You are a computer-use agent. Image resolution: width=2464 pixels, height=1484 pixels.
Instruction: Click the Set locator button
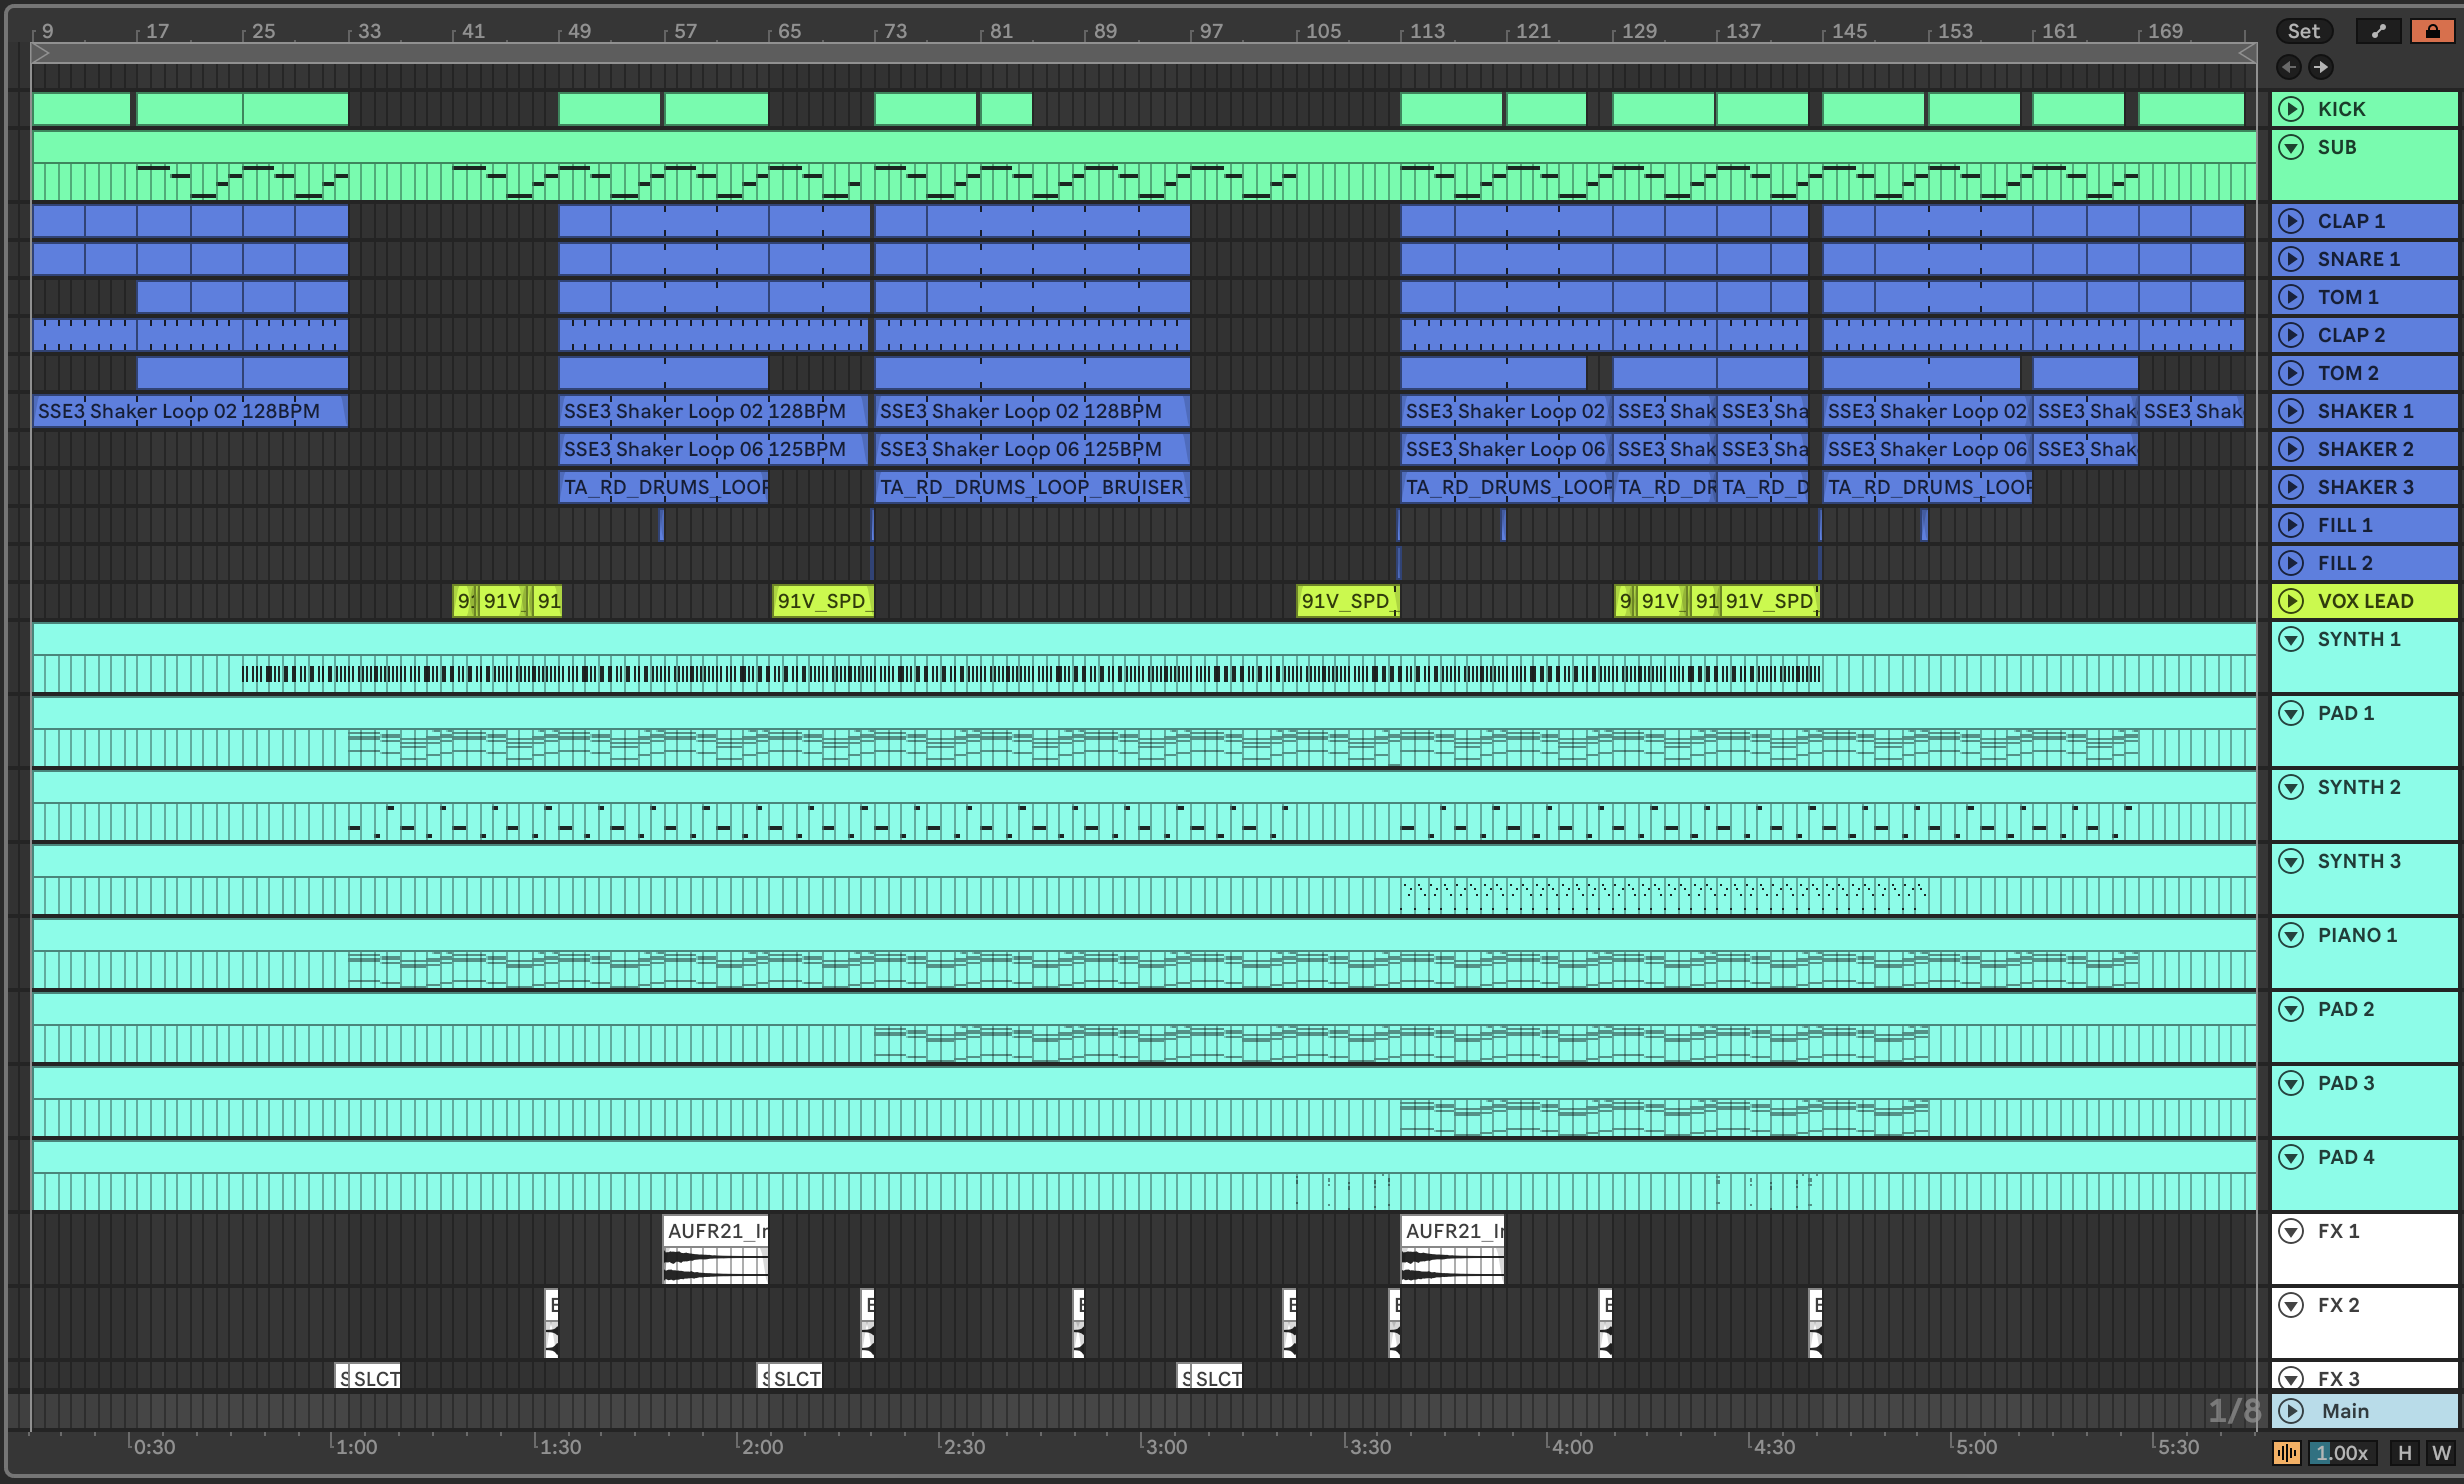(x=2303, y=31)
